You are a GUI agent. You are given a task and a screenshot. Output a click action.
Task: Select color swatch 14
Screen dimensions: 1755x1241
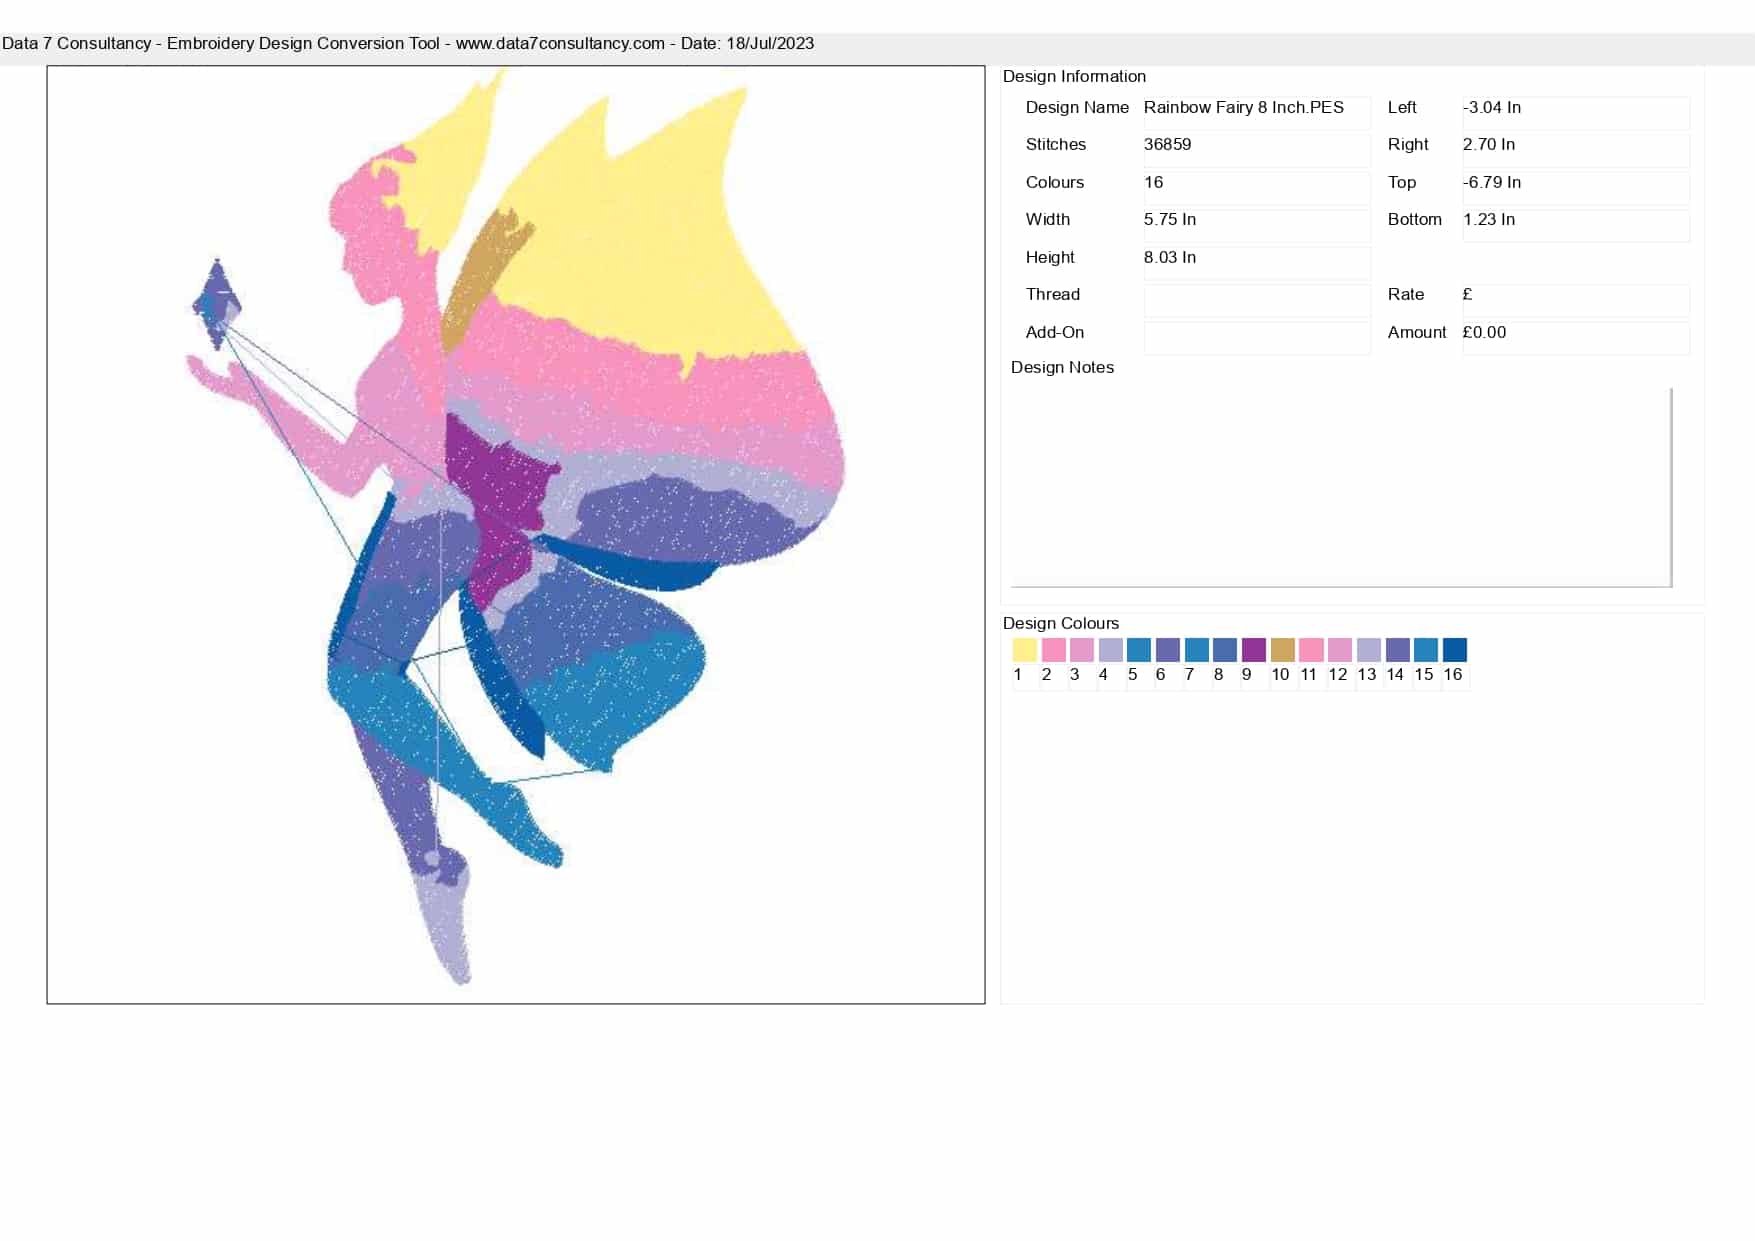[1397, 650]
